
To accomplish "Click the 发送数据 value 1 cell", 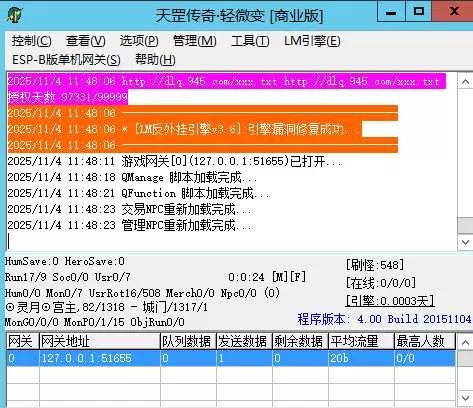I will click(245, 358).
